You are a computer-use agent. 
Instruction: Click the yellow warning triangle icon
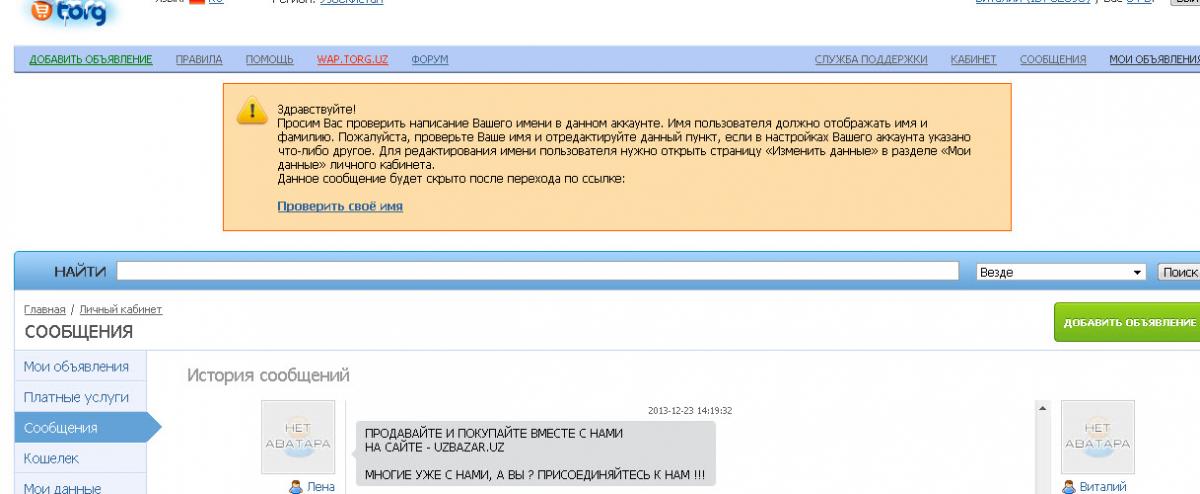tap(251, 111)
